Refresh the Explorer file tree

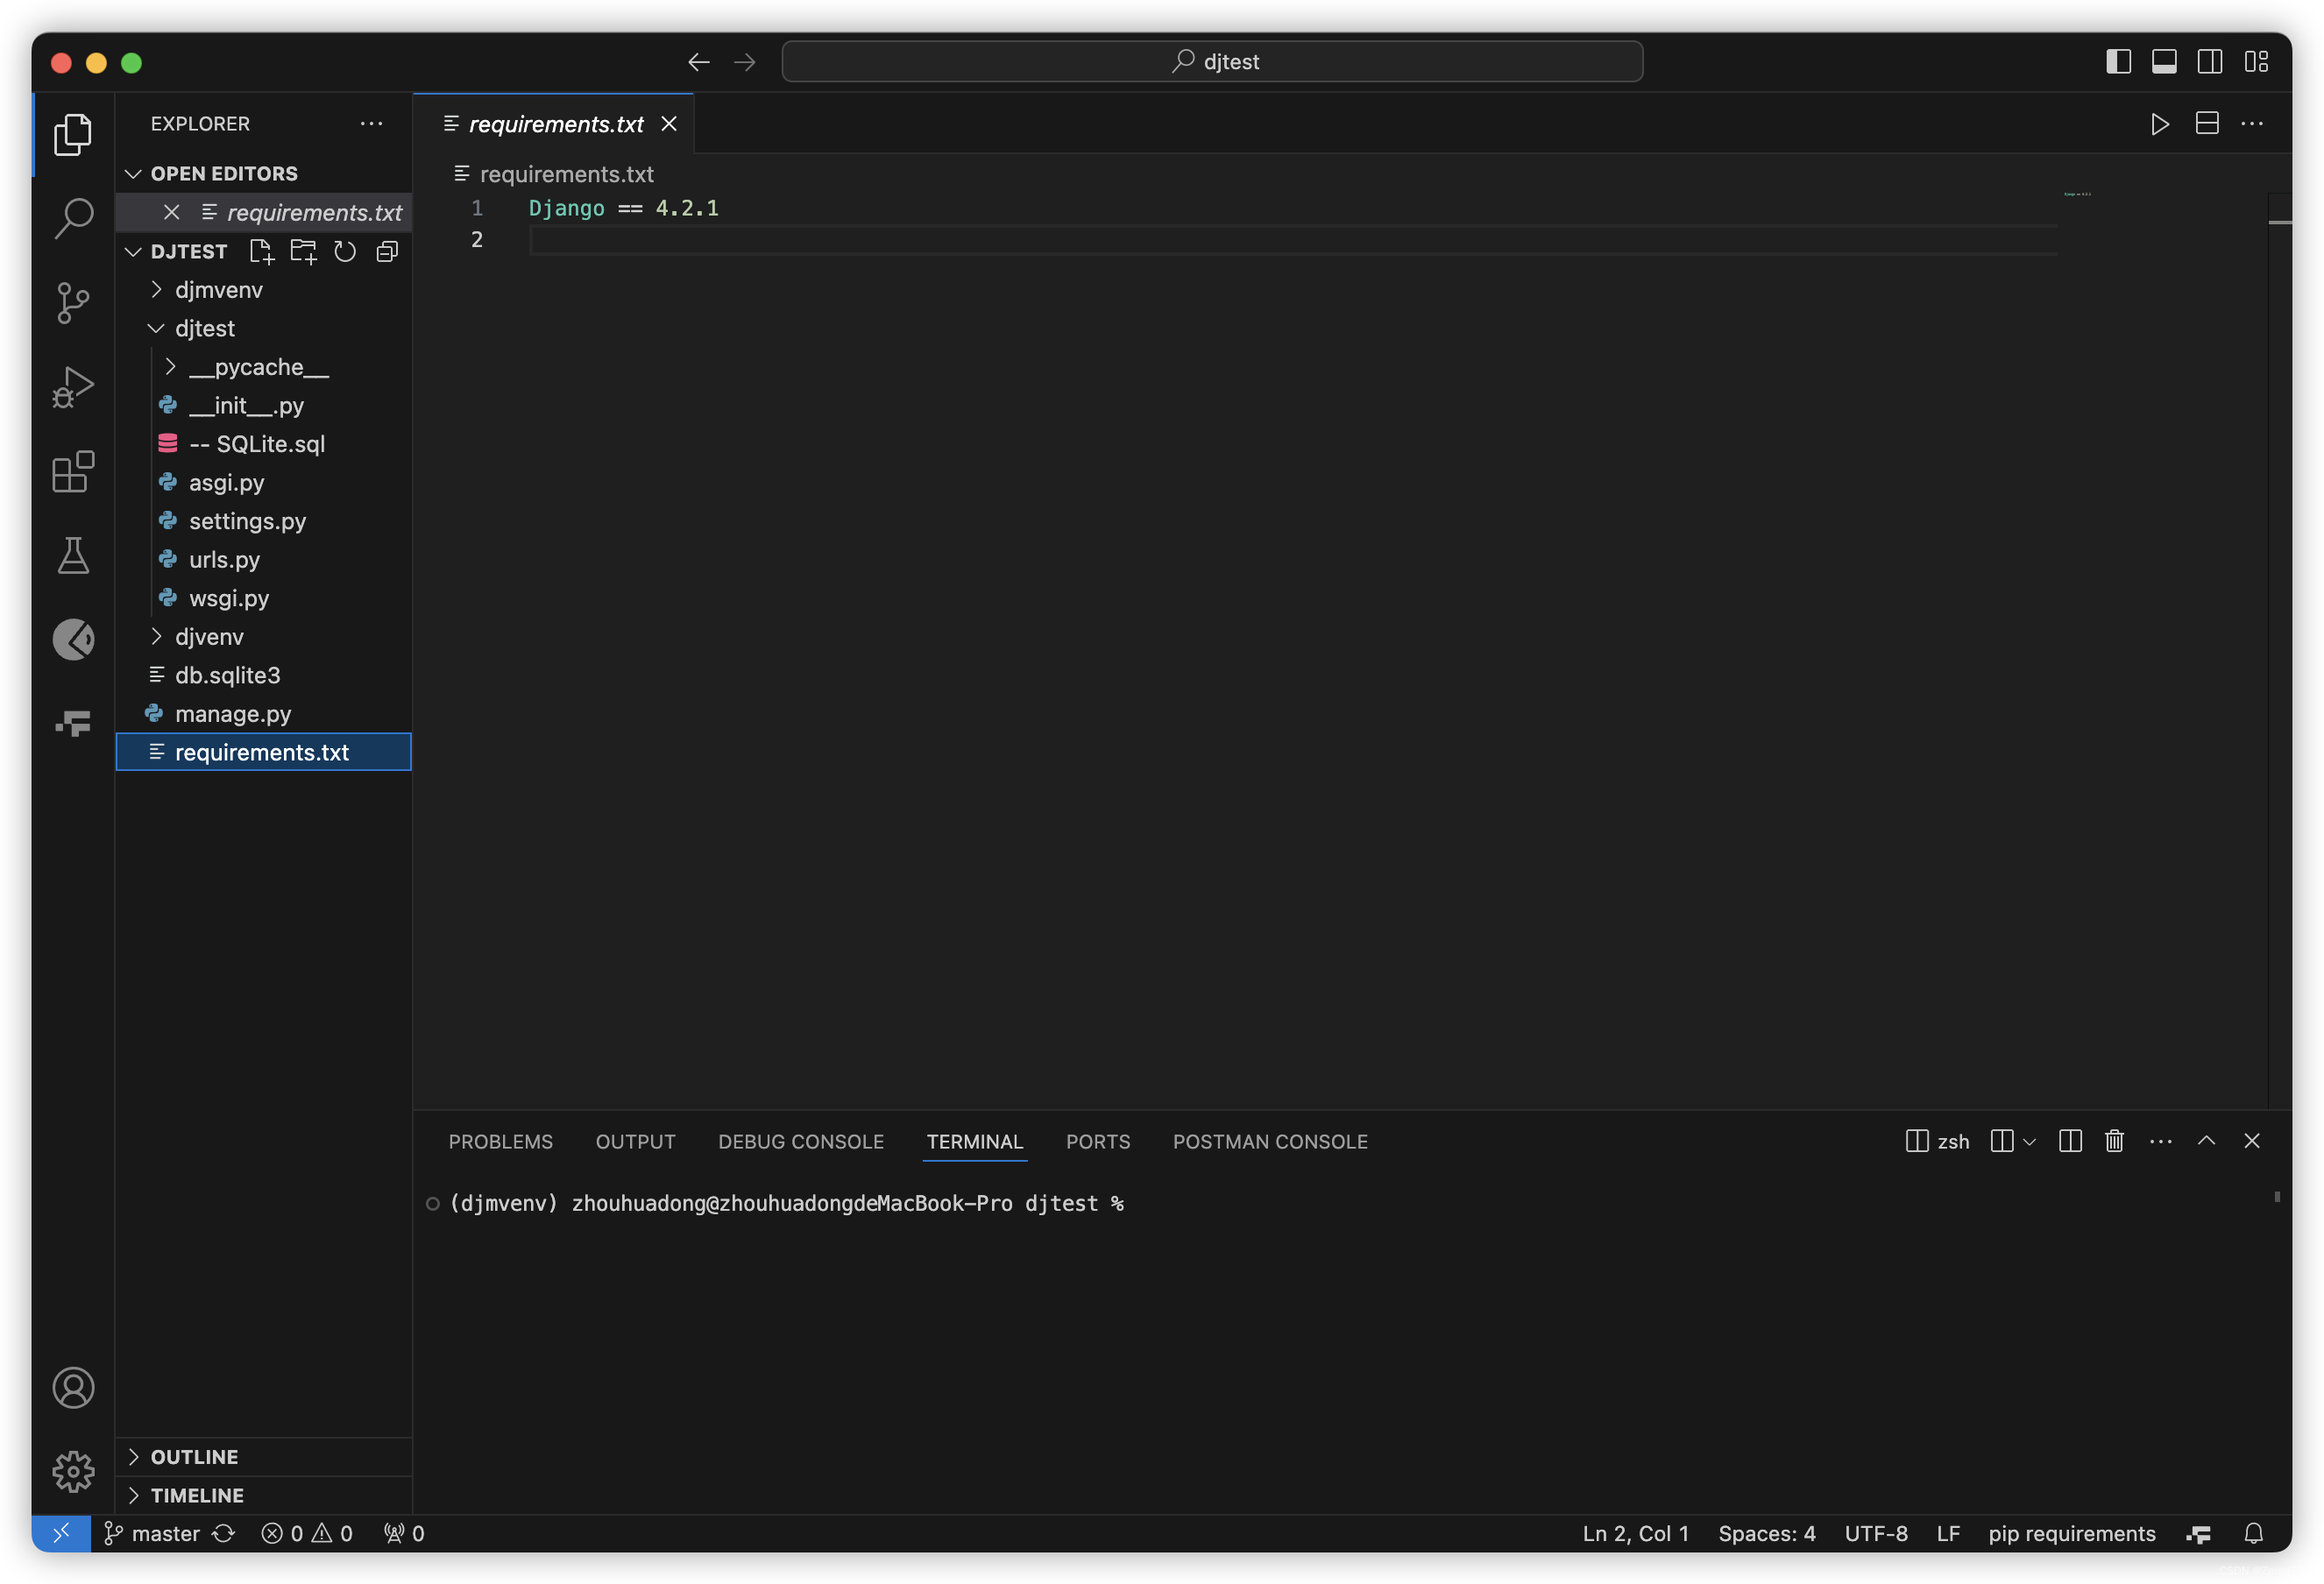(x=345, y=251)
